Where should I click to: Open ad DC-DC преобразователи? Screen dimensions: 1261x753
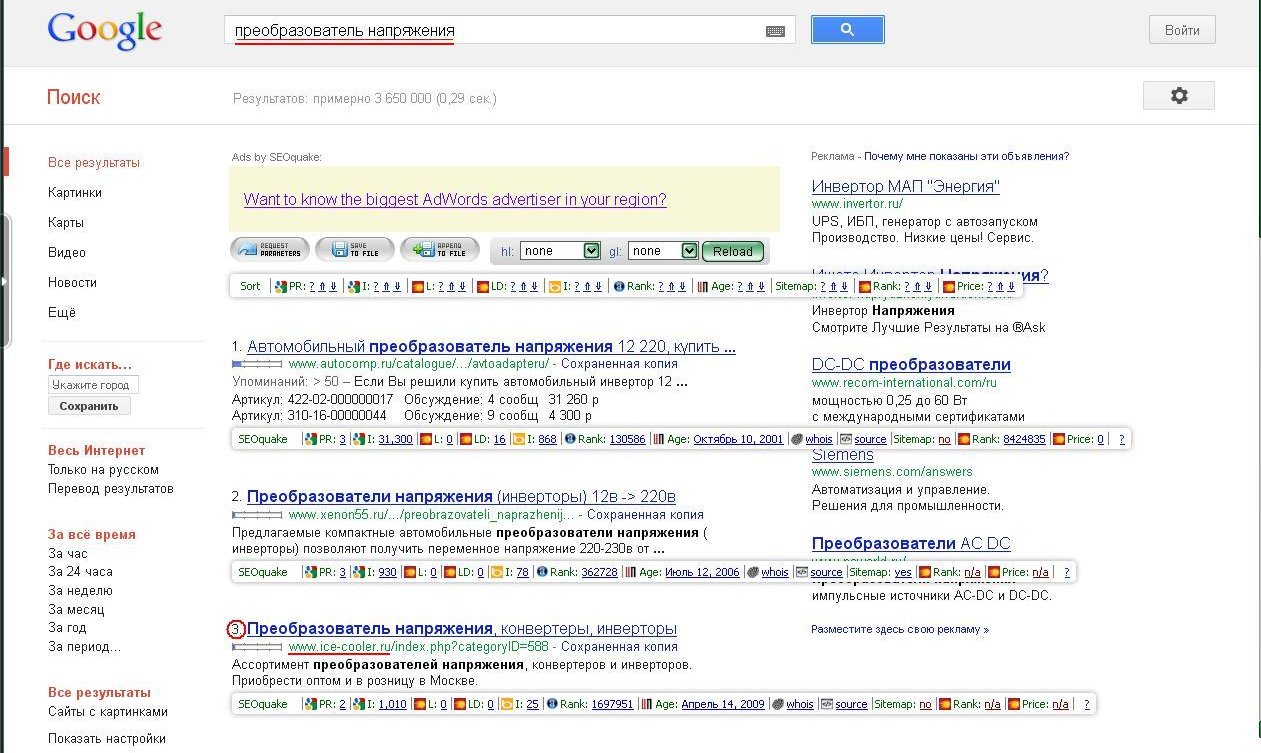911,365
